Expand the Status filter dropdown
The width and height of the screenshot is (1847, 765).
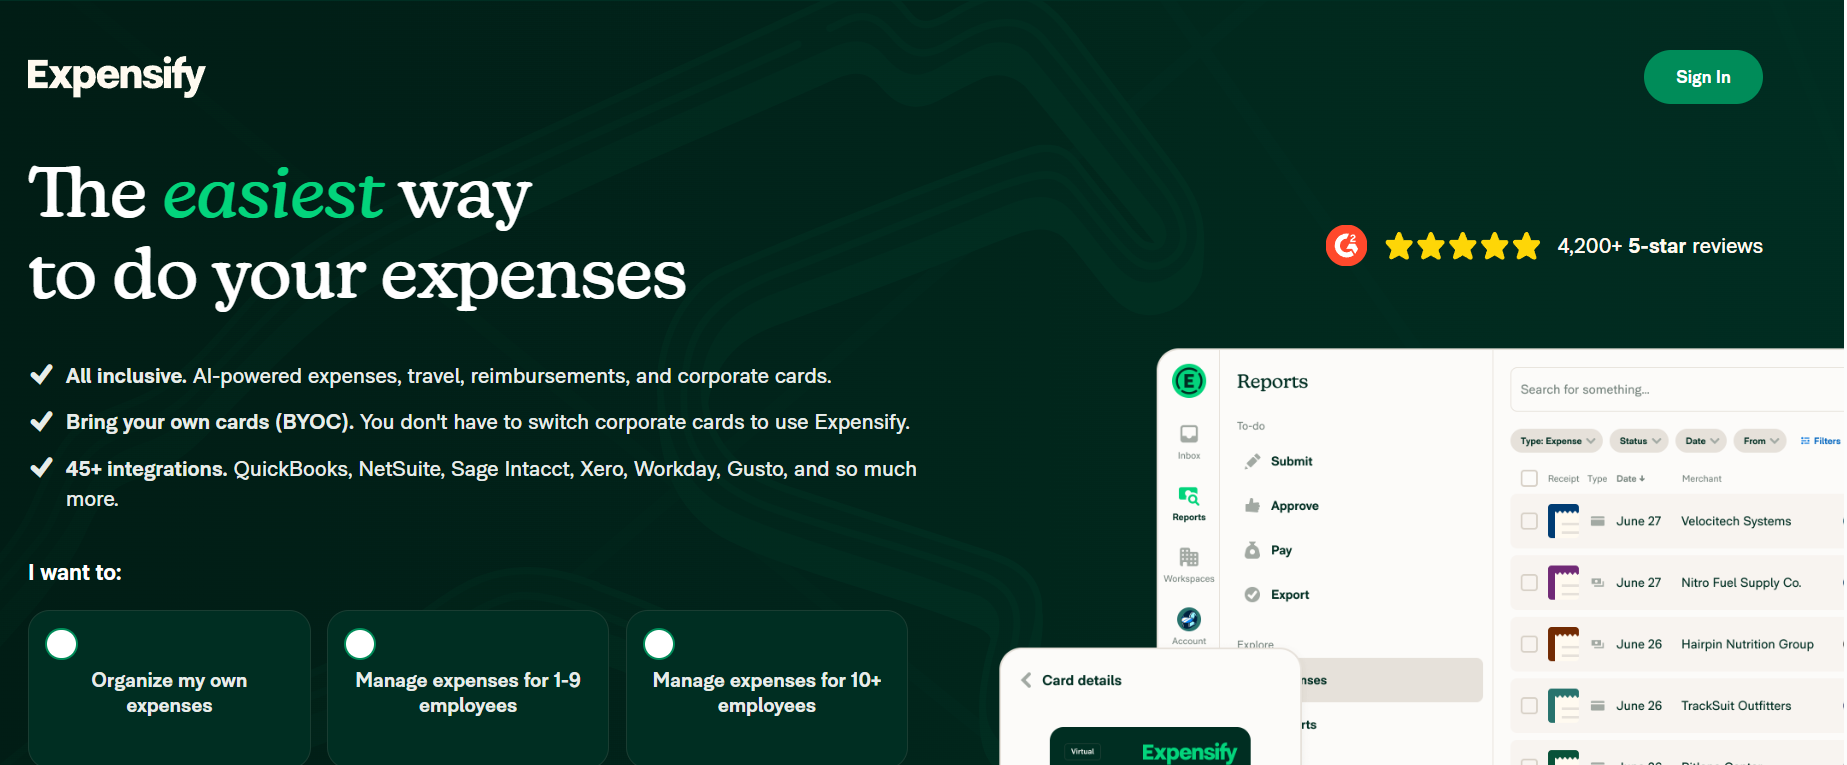(x=1640, y=441)
